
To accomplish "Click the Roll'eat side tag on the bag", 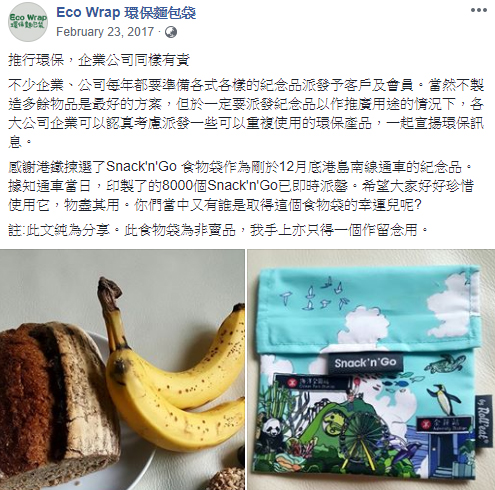I will pyautogui.click(x=484, y=421).
